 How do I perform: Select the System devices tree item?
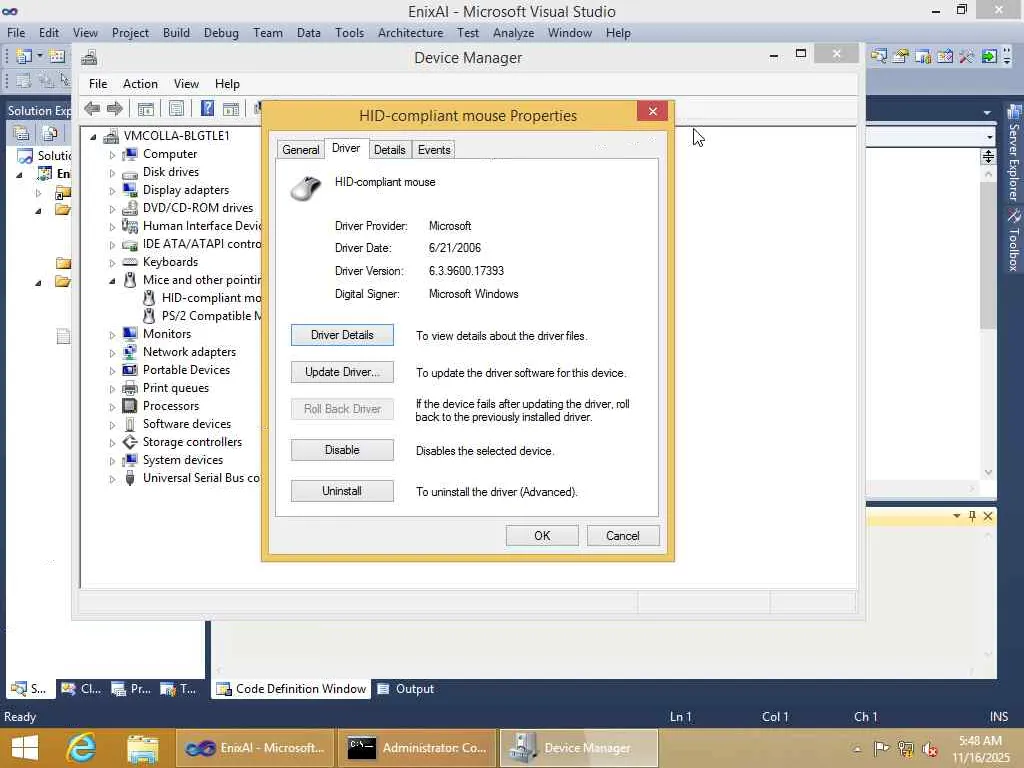pyautogui.click(x=183, y=460)
